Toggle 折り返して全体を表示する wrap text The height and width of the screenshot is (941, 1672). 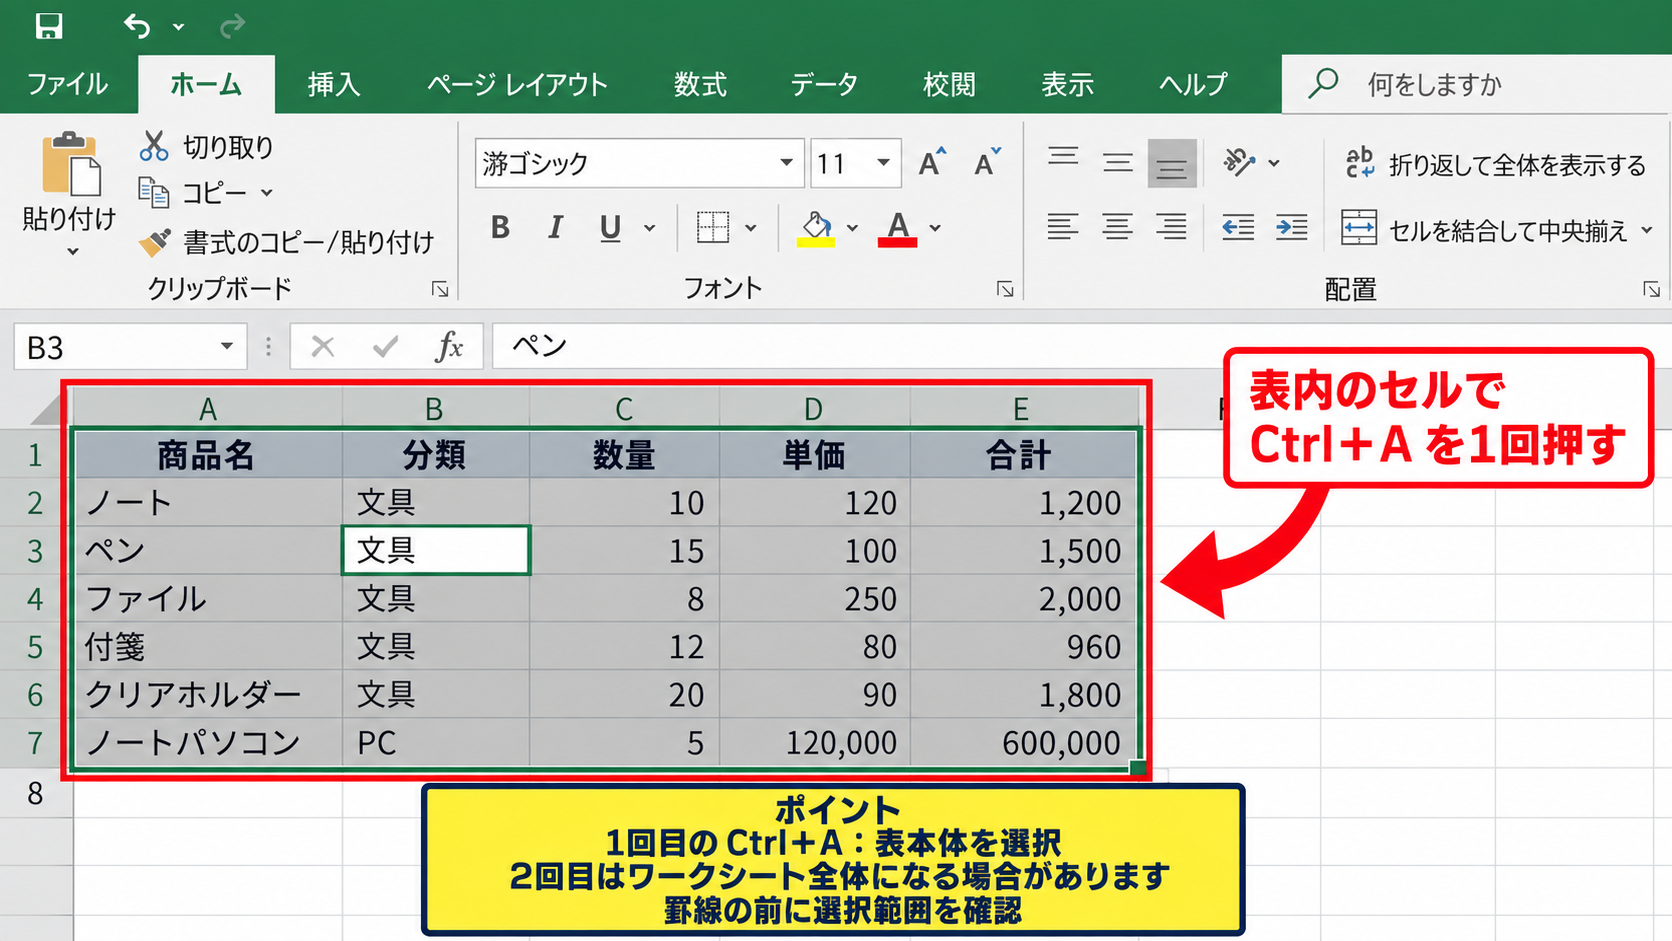point(1495,164)
